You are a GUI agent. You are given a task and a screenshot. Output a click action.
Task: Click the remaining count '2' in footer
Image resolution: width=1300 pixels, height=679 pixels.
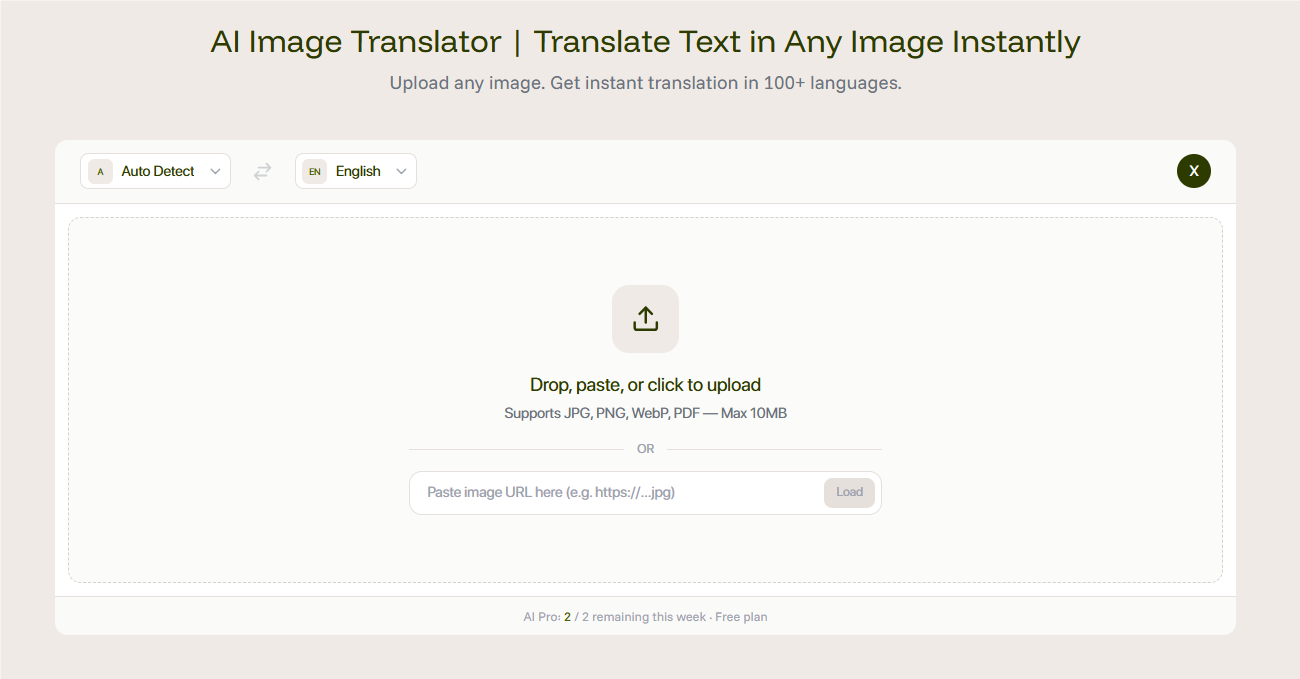point(567,617)
